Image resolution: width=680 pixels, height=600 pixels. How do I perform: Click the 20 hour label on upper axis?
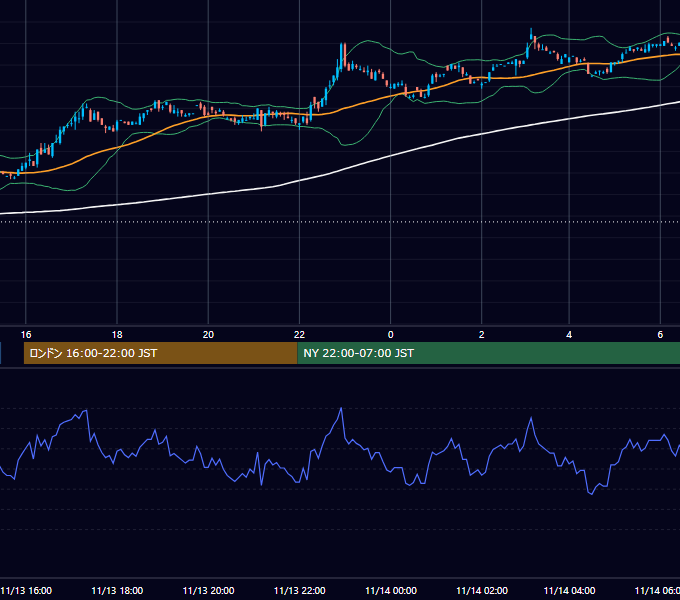click(208, 335)
